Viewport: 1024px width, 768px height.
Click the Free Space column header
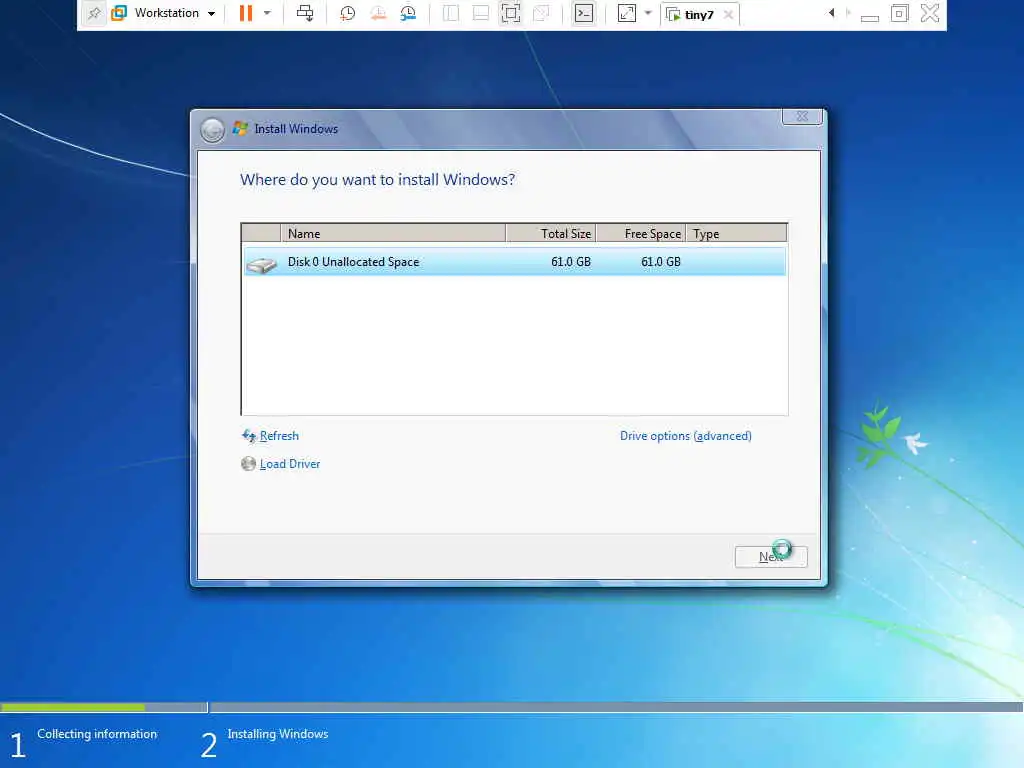(x=641, y=233)
